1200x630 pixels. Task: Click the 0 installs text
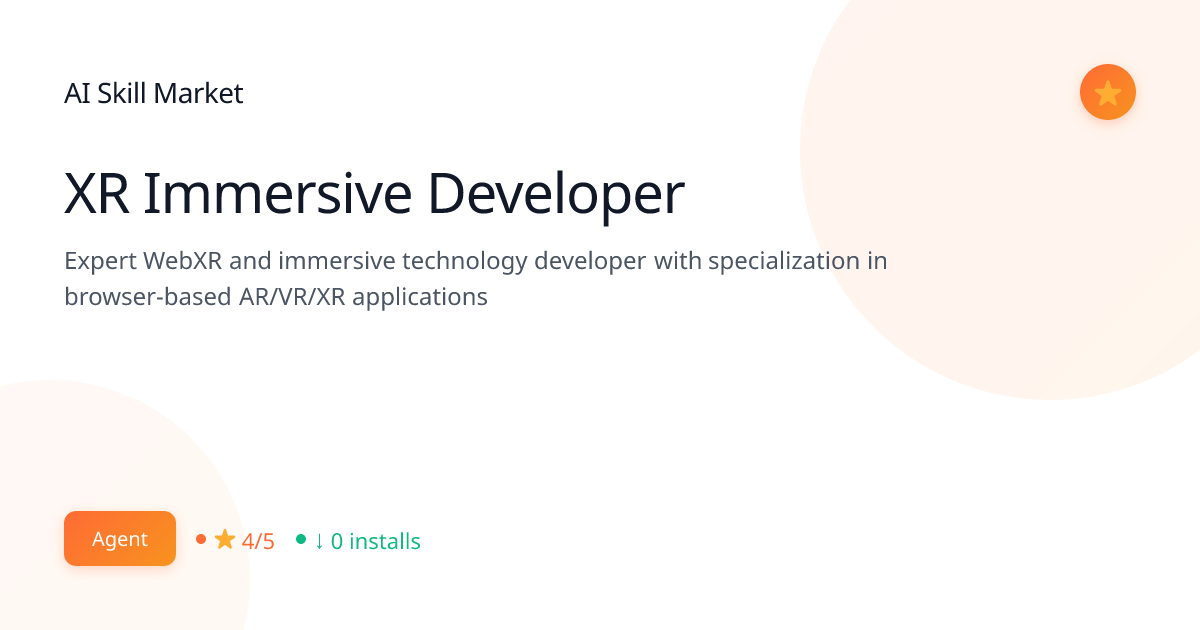click(376, 541)
